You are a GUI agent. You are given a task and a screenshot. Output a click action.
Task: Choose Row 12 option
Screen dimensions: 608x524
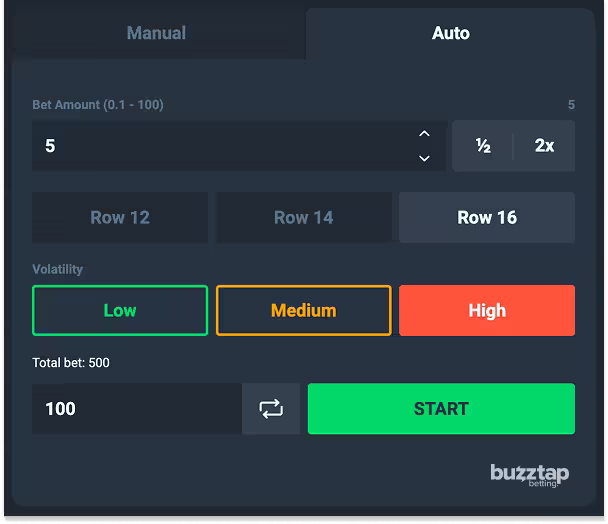click(120, 218)
